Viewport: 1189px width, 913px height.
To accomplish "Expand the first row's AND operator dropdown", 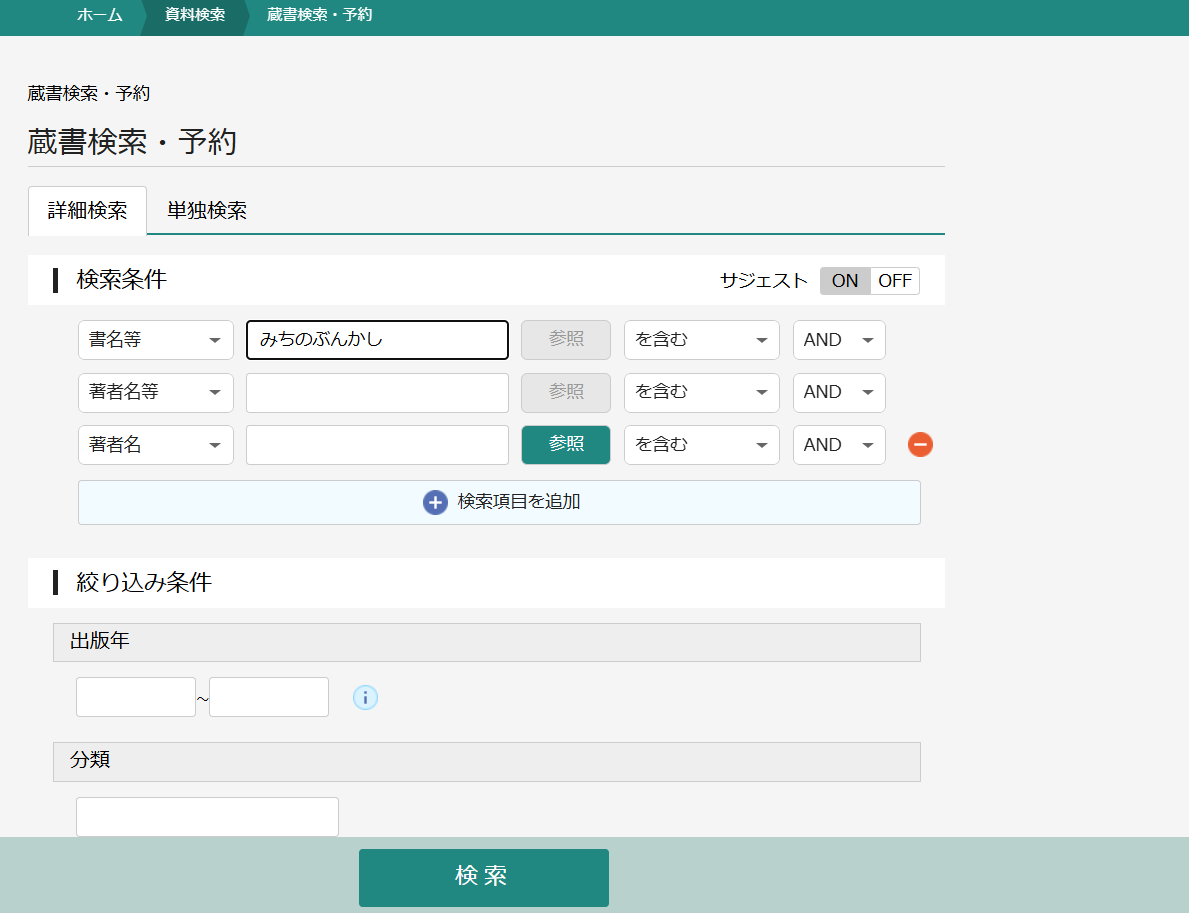I will coord(839,340).
